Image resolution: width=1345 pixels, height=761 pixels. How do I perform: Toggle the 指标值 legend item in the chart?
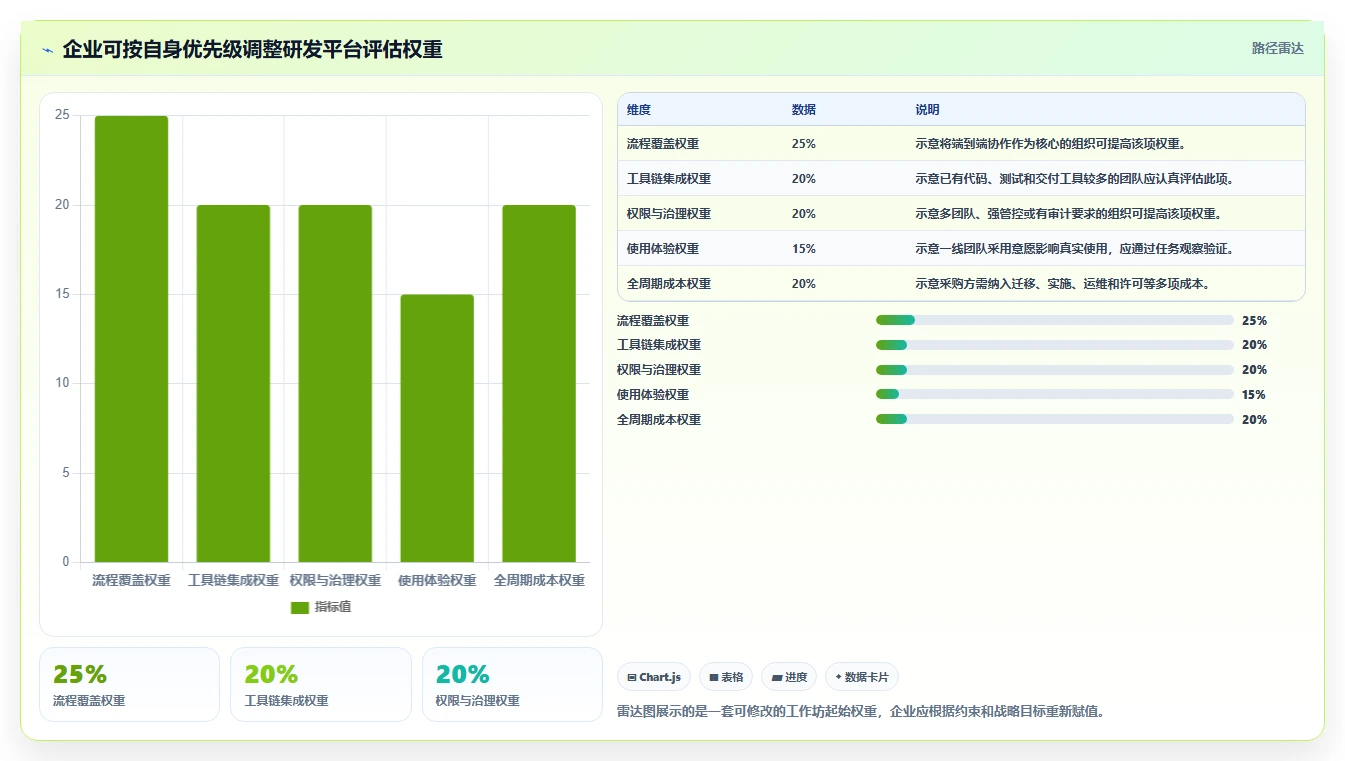pos(321,607)
